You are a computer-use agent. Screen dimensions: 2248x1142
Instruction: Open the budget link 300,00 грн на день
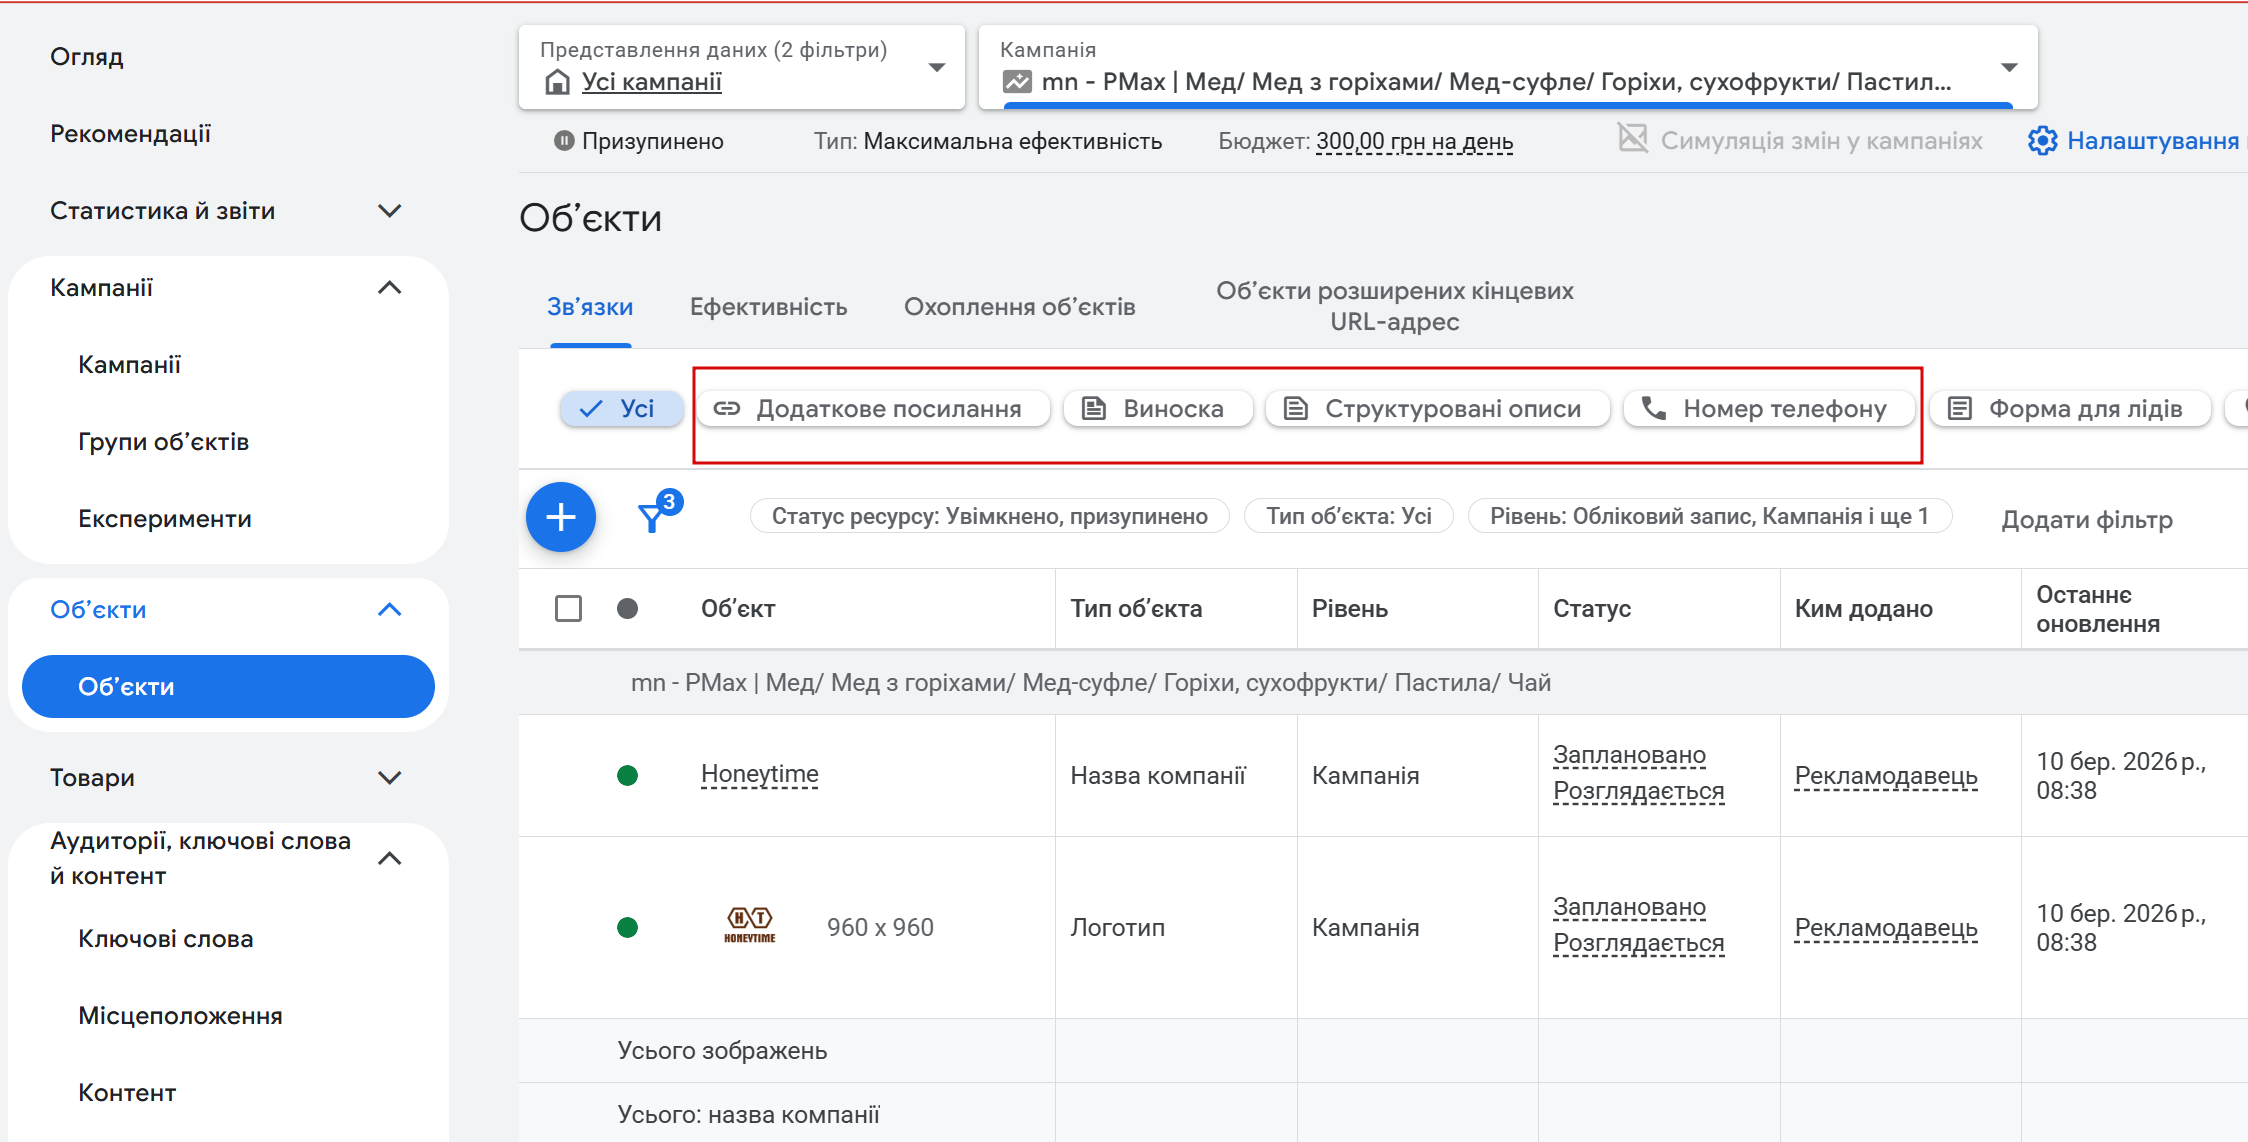click(x=1414, y=141)
